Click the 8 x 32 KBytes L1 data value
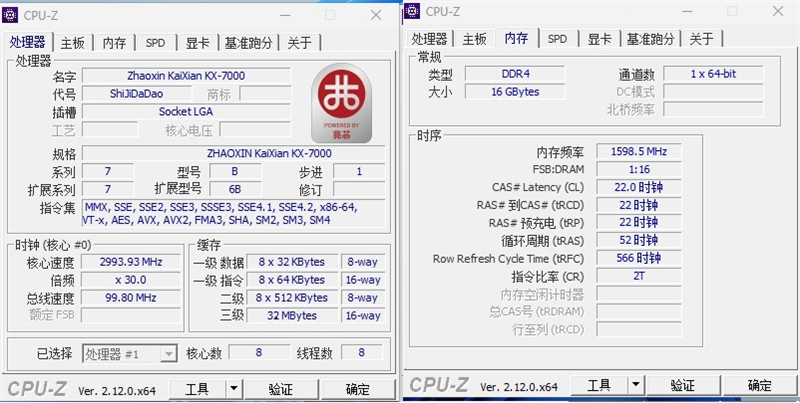The height and width of the screenshot is (403, 800). [x=292, y=262]
